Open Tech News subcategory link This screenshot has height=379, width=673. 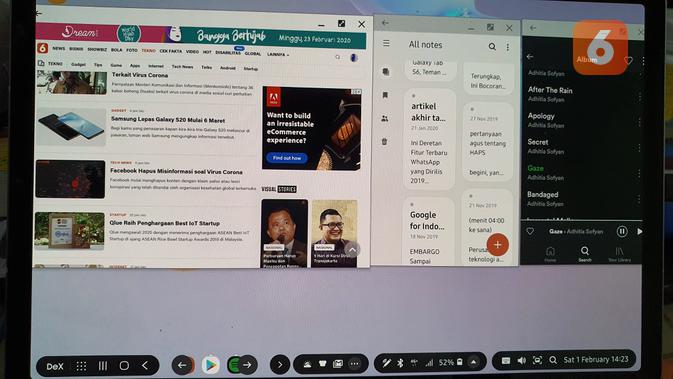click(182, 67)
